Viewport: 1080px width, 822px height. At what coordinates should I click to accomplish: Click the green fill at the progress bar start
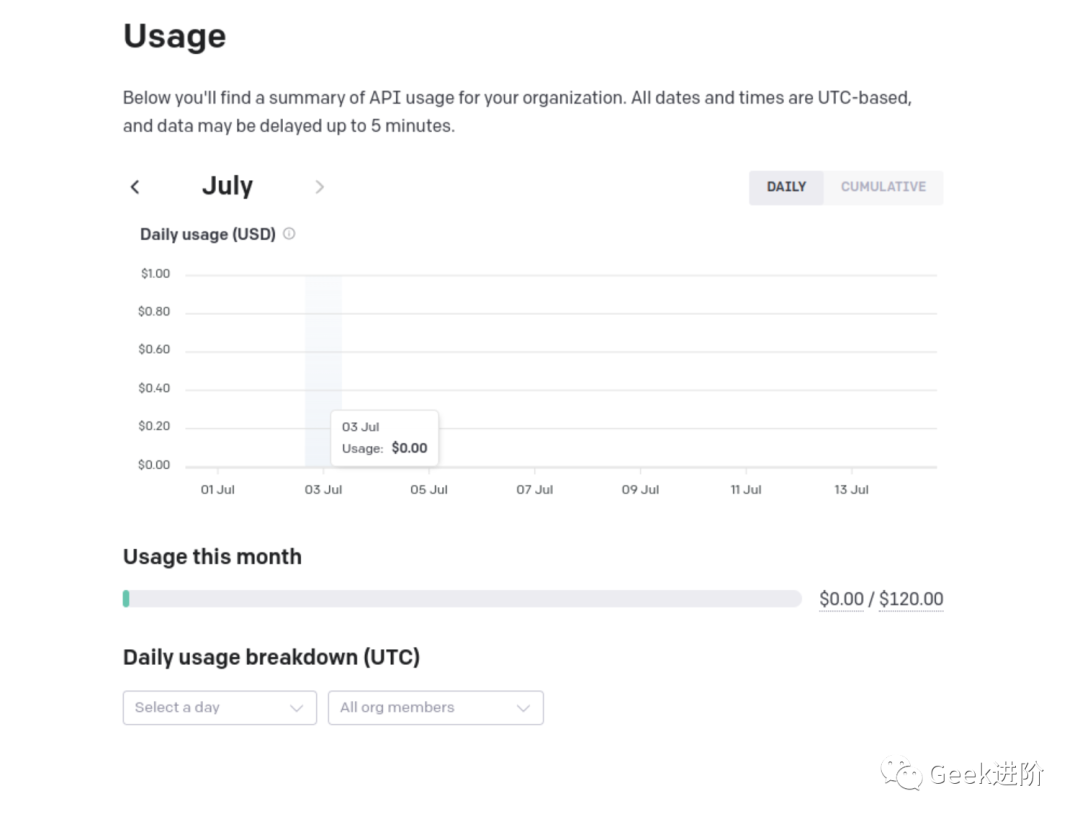126,599
